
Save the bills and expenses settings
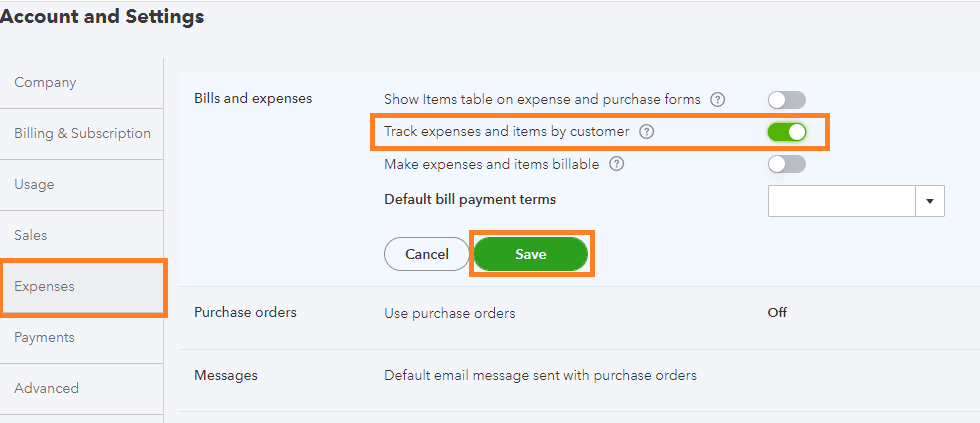pyautogui.click(x=531, y=255)
